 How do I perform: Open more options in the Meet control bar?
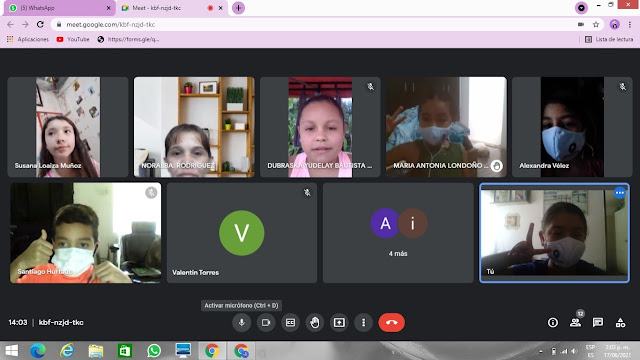363,322
